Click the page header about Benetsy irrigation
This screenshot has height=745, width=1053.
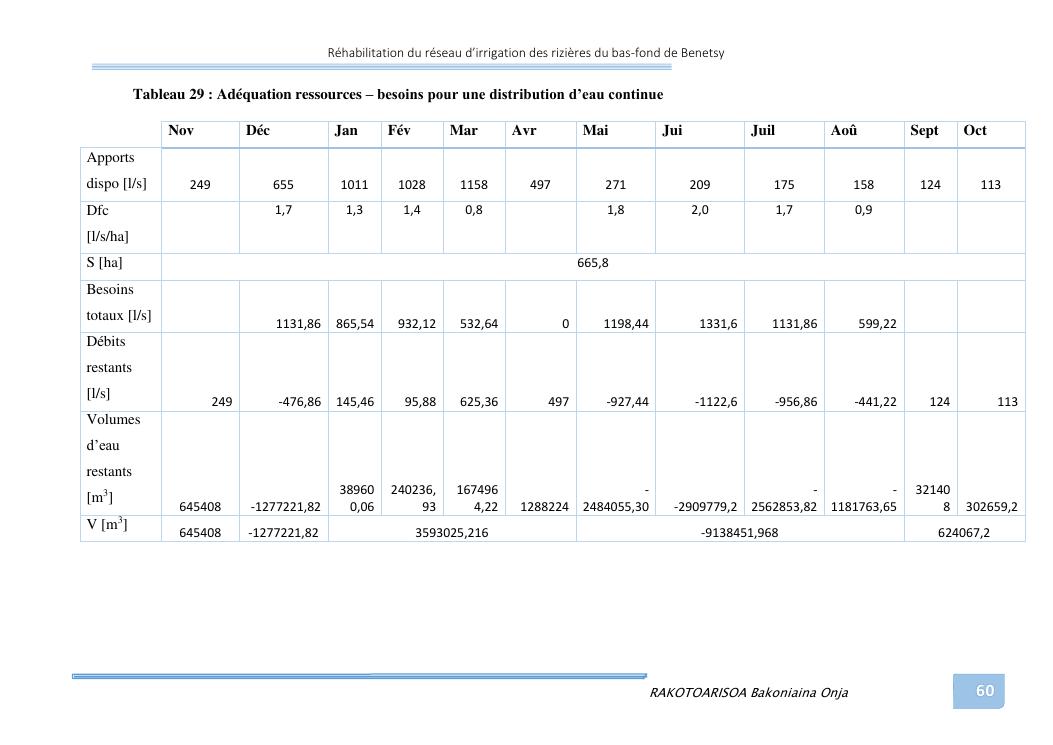coord(525,53)
